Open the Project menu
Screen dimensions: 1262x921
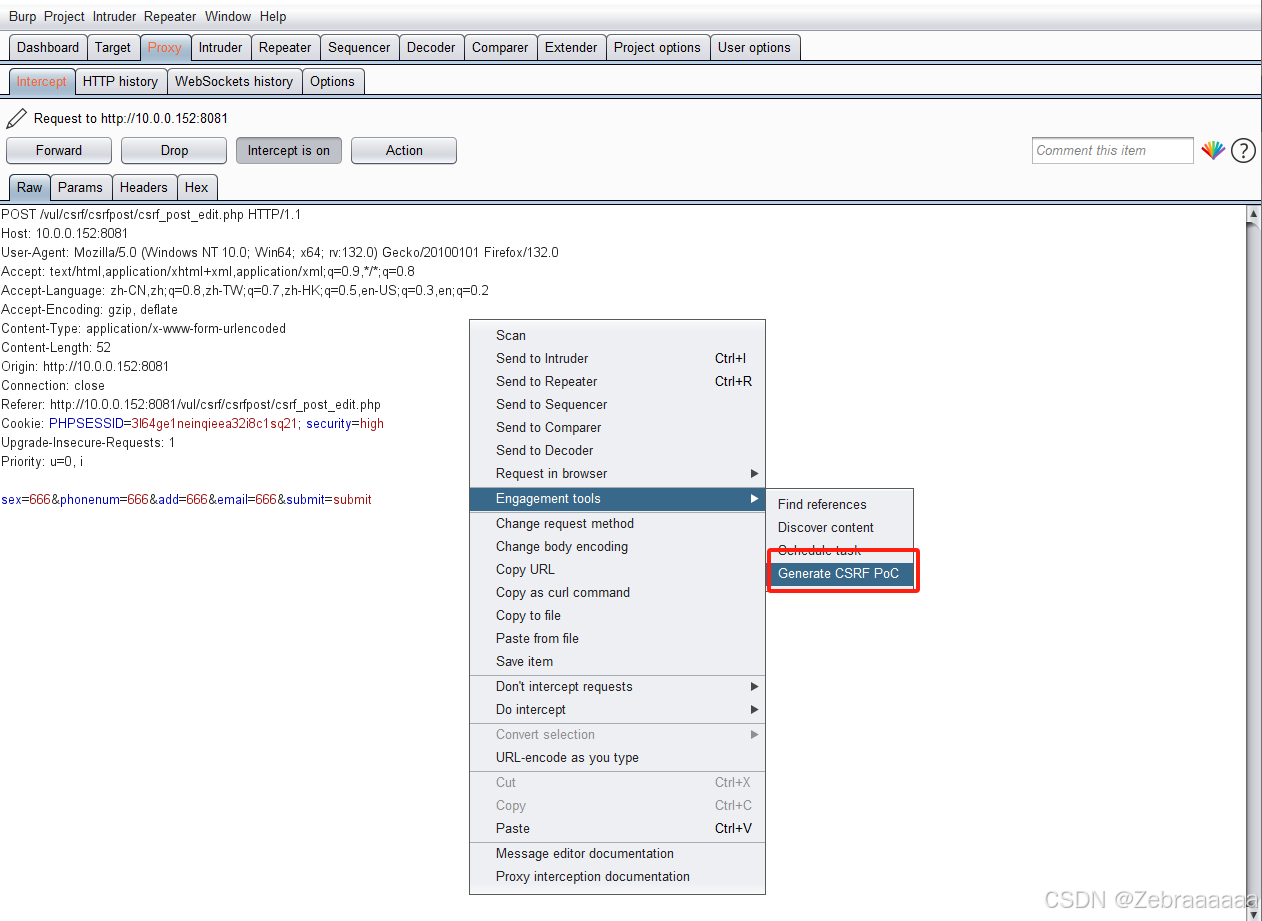click(64, 16)
